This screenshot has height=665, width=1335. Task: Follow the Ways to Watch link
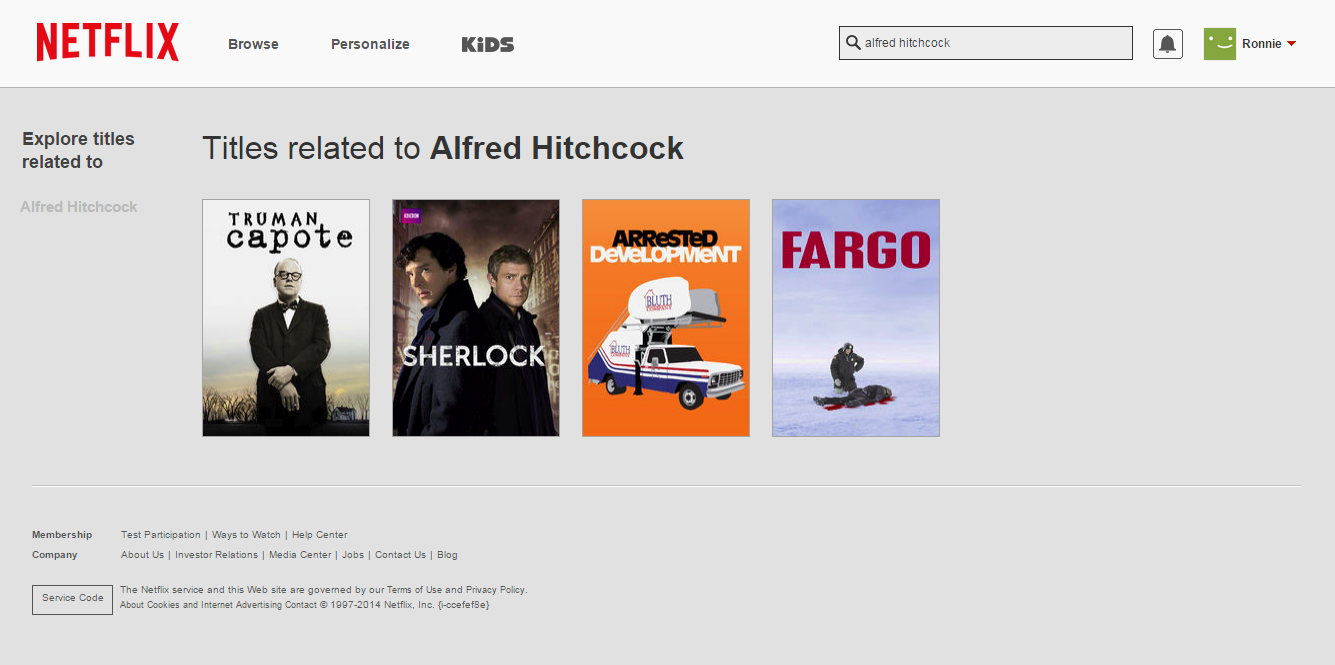click(246, 535)
